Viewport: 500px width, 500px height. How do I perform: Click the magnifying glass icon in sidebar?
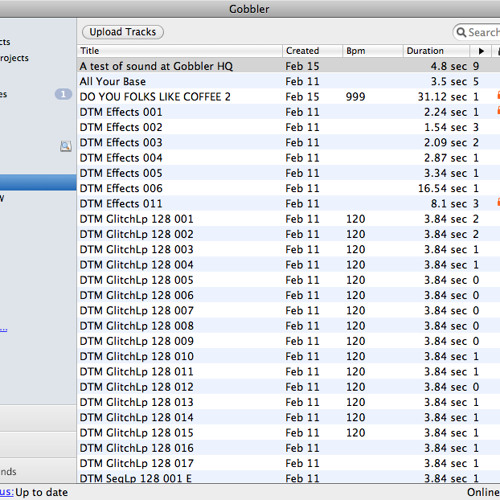coord(66,146)
